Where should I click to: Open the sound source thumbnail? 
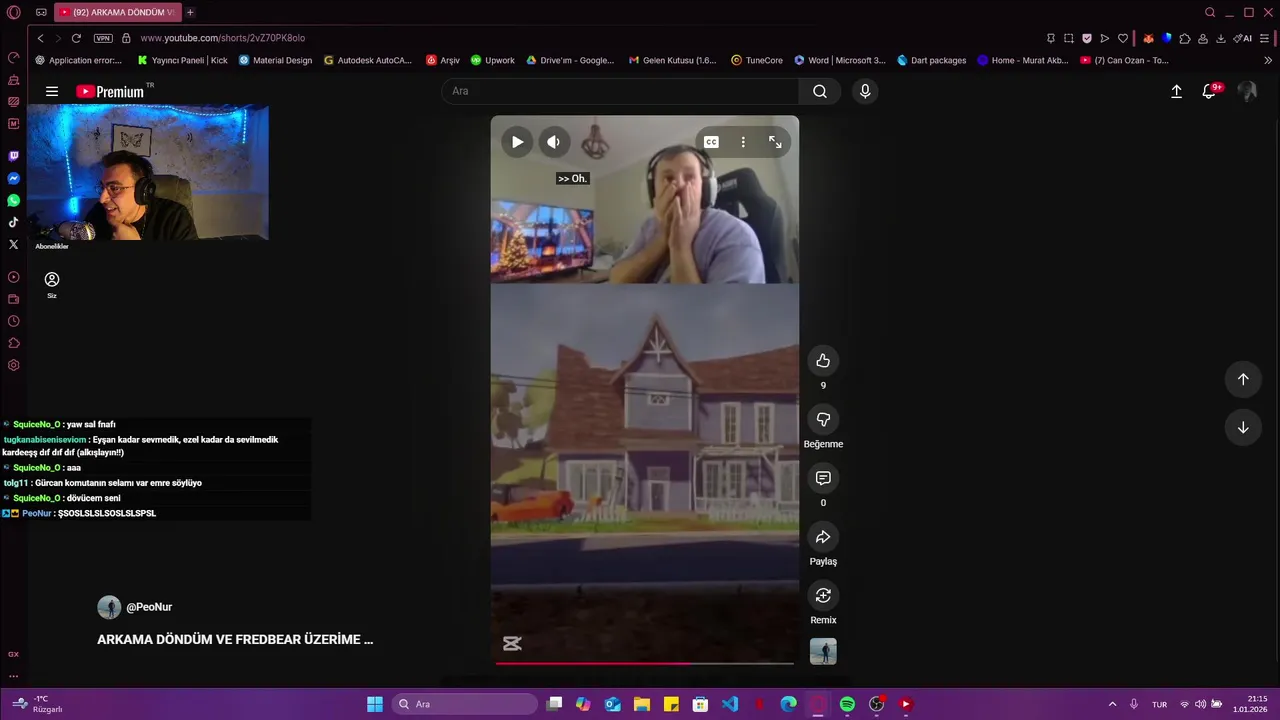point(823,652)
